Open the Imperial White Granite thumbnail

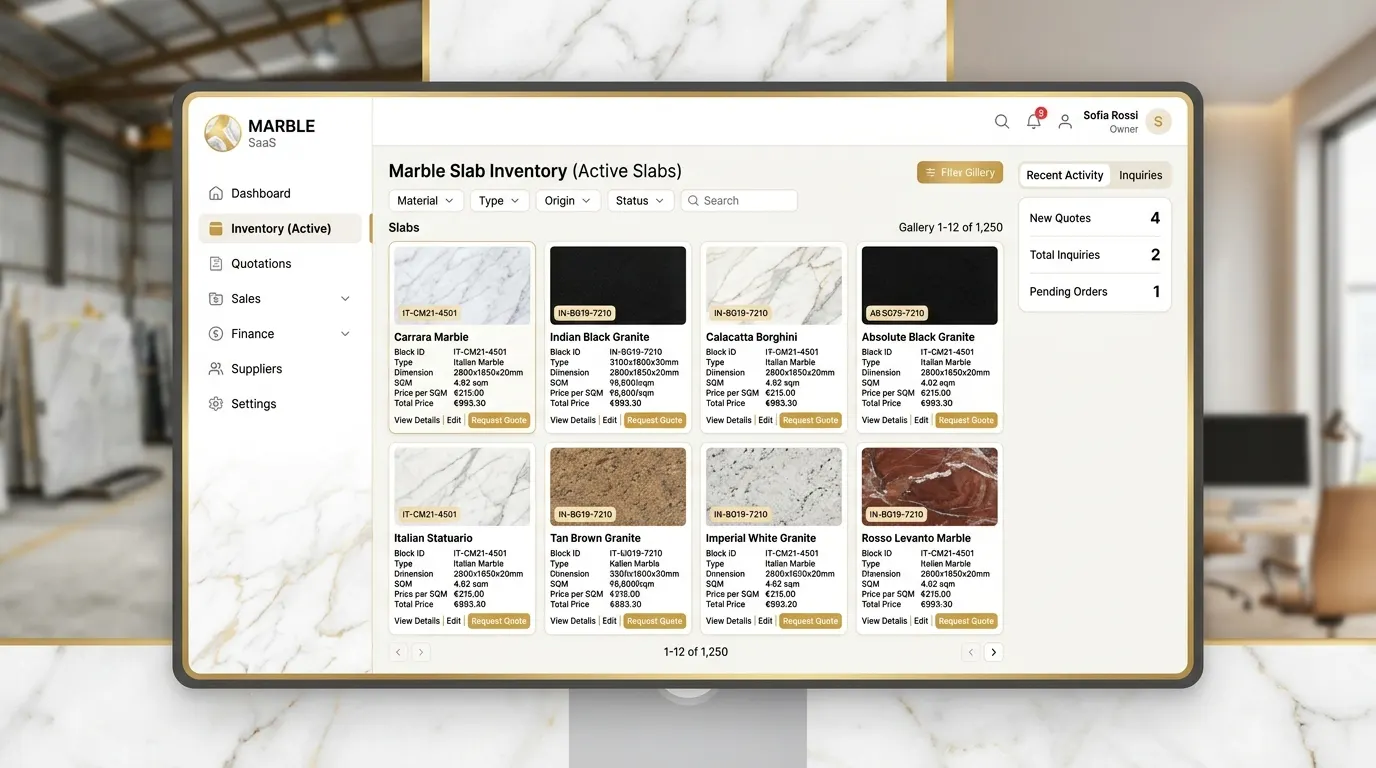point(774,486)
